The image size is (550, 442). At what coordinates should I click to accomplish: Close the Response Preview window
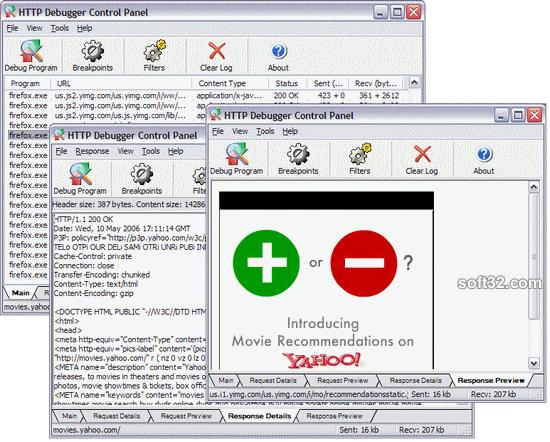[535, 115]
